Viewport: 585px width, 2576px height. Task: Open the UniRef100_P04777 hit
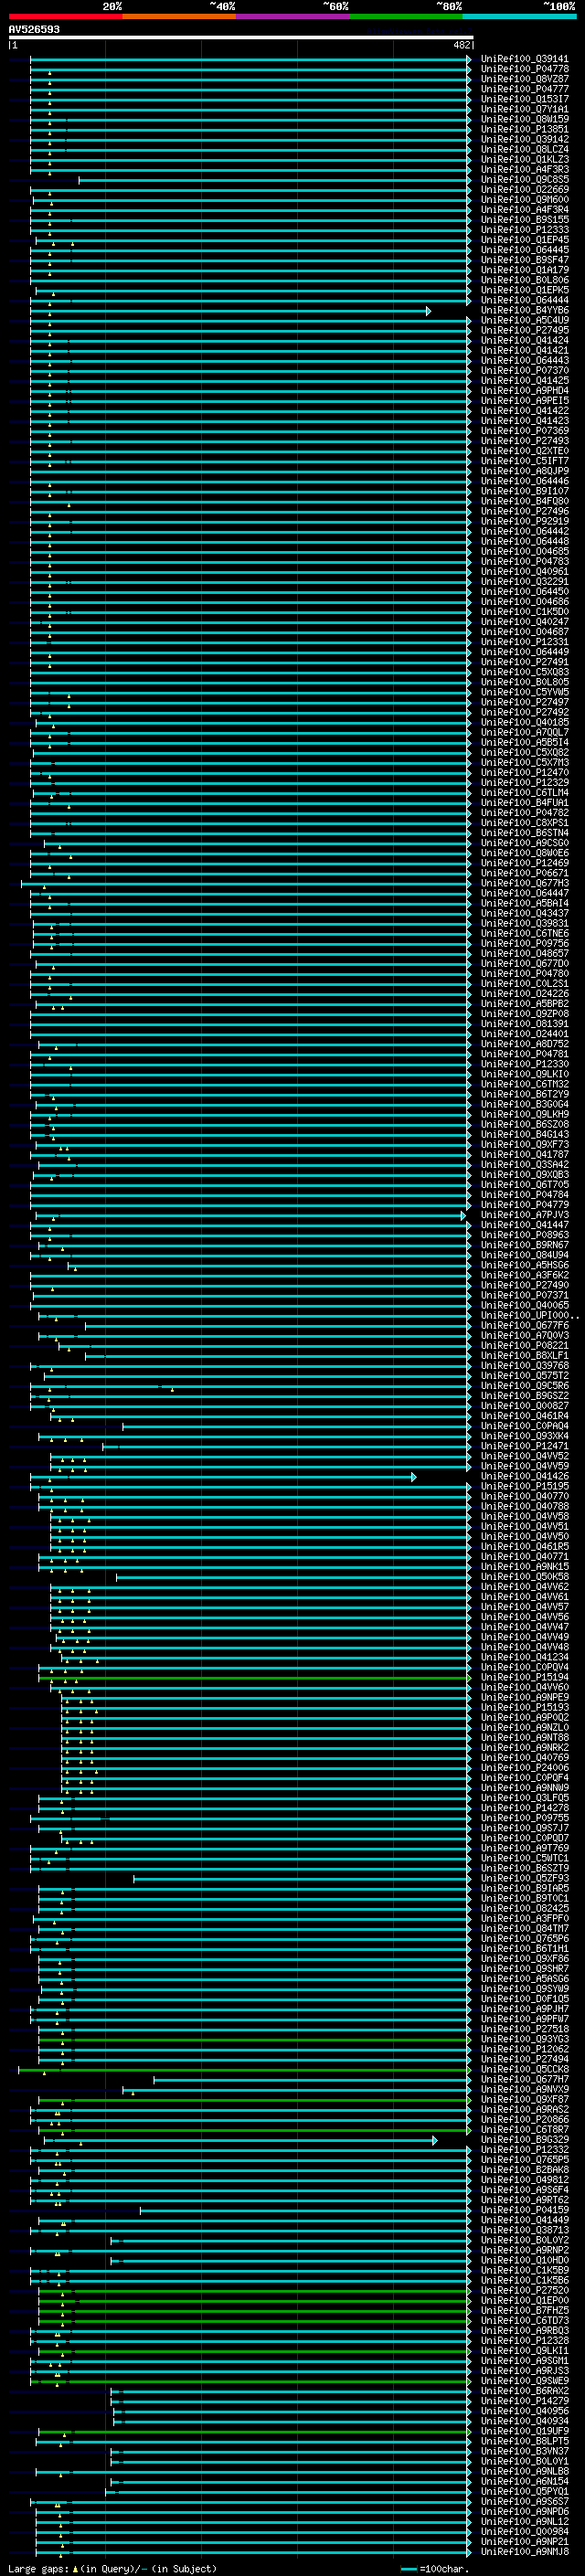[x=525, y=89]
